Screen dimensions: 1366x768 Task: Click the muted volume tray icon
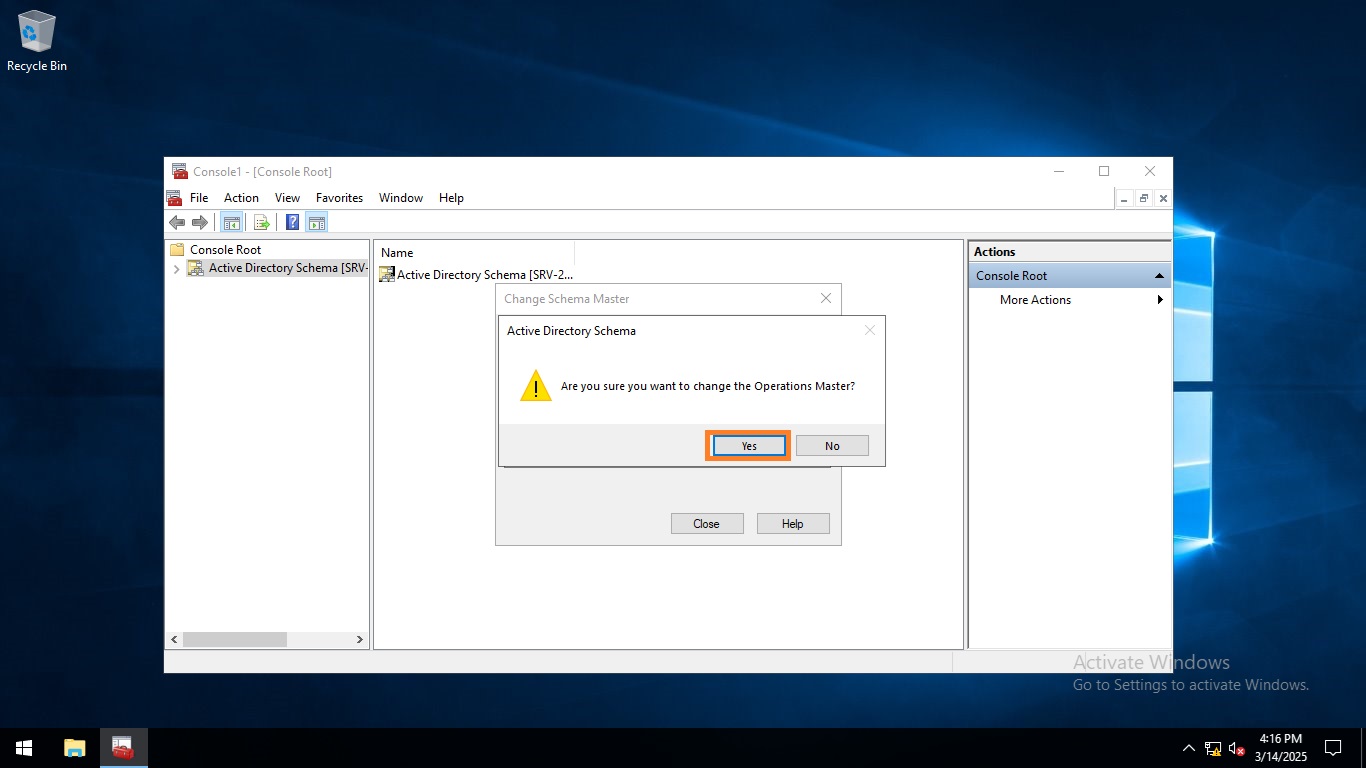[1237, 748]
